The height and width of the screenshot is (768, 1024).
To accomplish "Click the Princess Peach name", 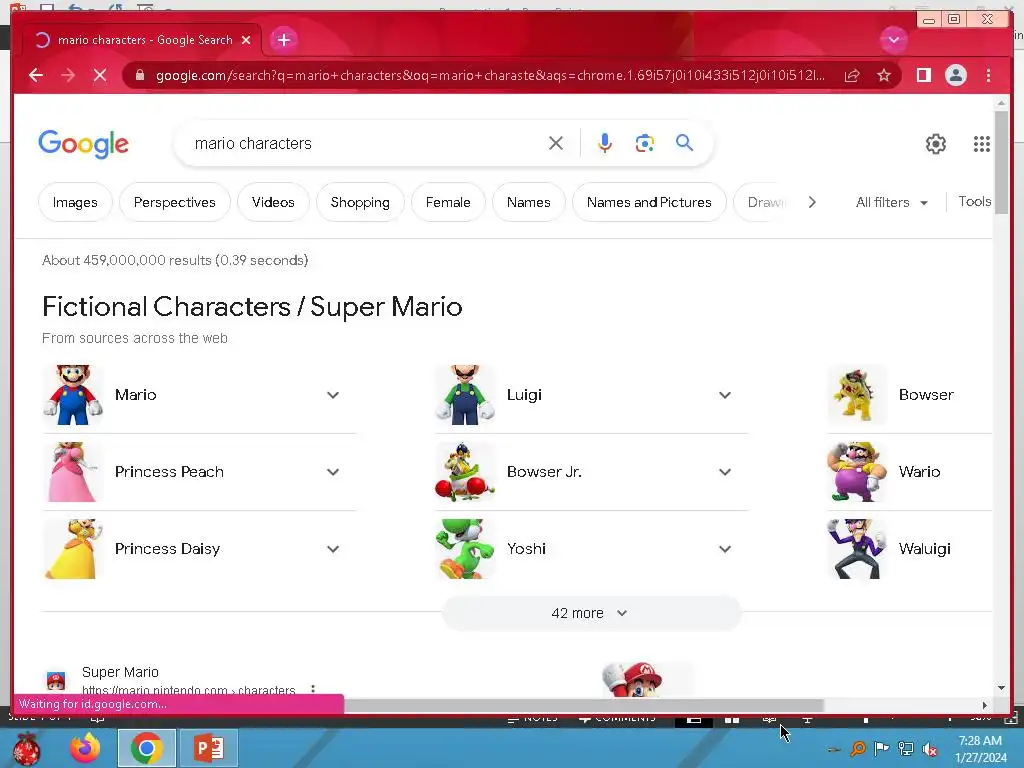I will [x=169, y=472].
